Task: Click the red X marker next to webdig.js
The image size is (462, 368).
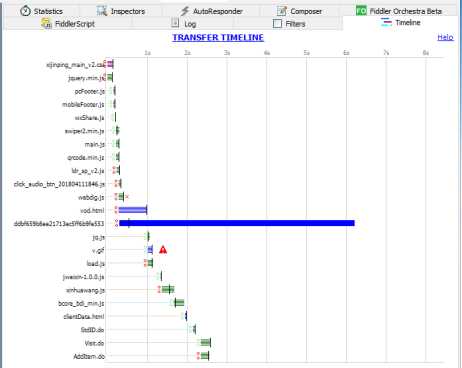Action: click(127, 197)
